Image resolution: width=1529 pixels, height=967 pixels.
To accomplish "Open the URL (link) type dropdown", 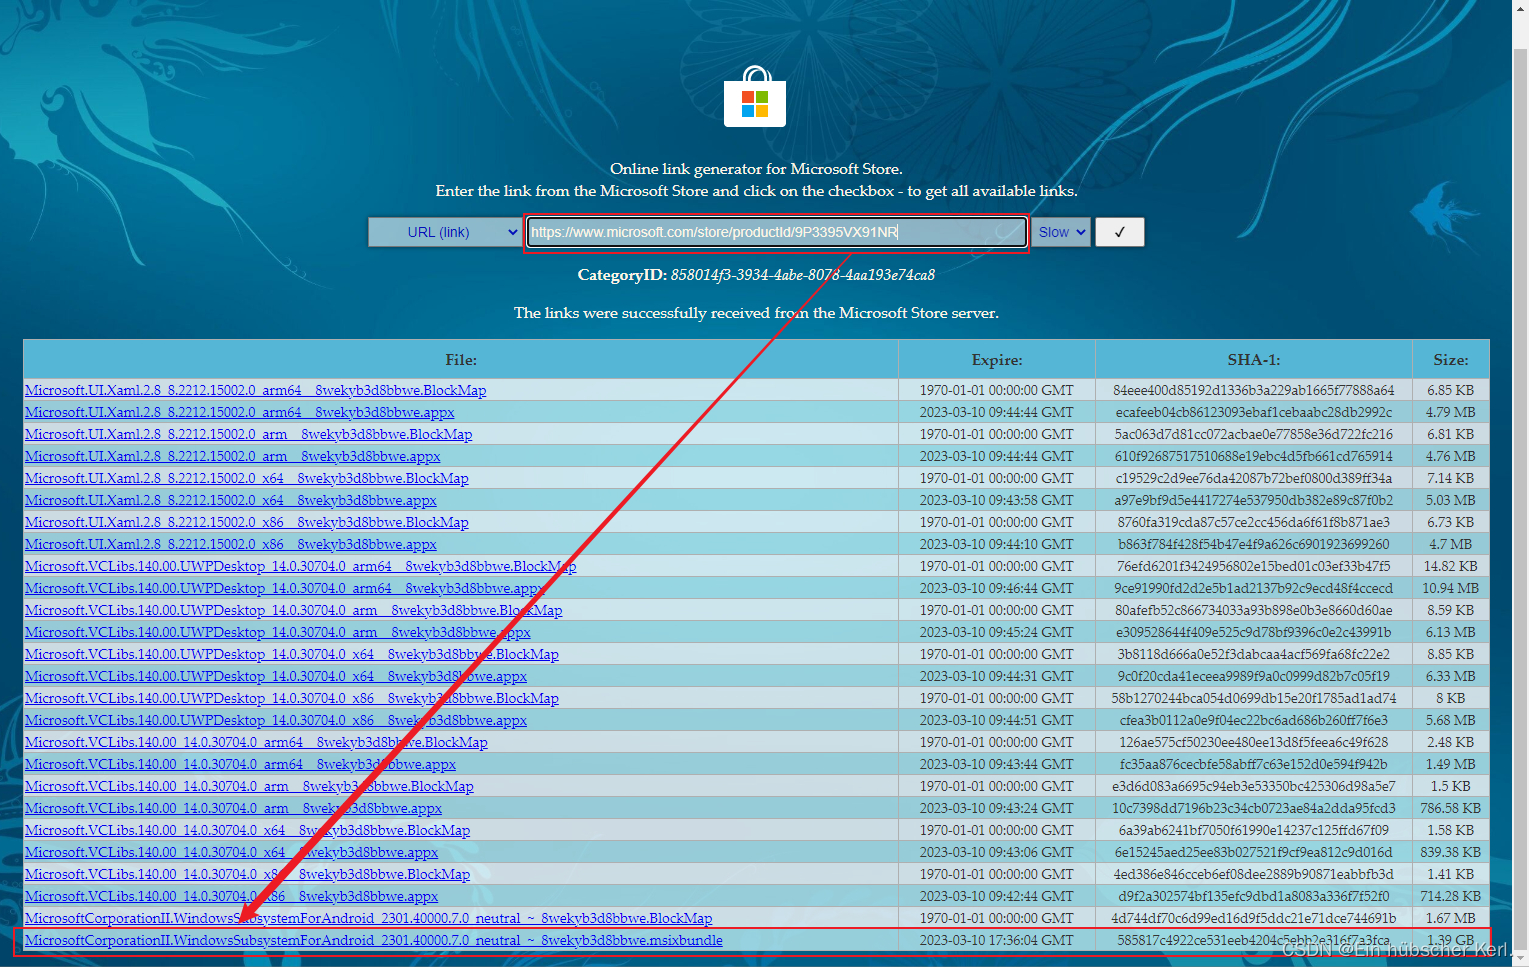I will point(445,232).
